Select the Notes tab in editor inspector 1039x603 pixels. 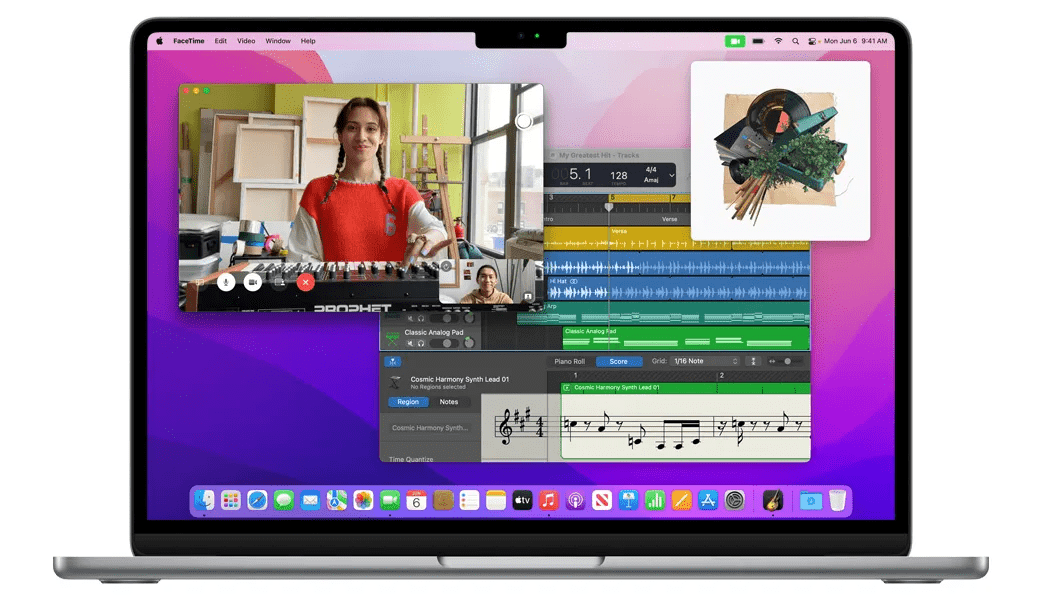449,402
